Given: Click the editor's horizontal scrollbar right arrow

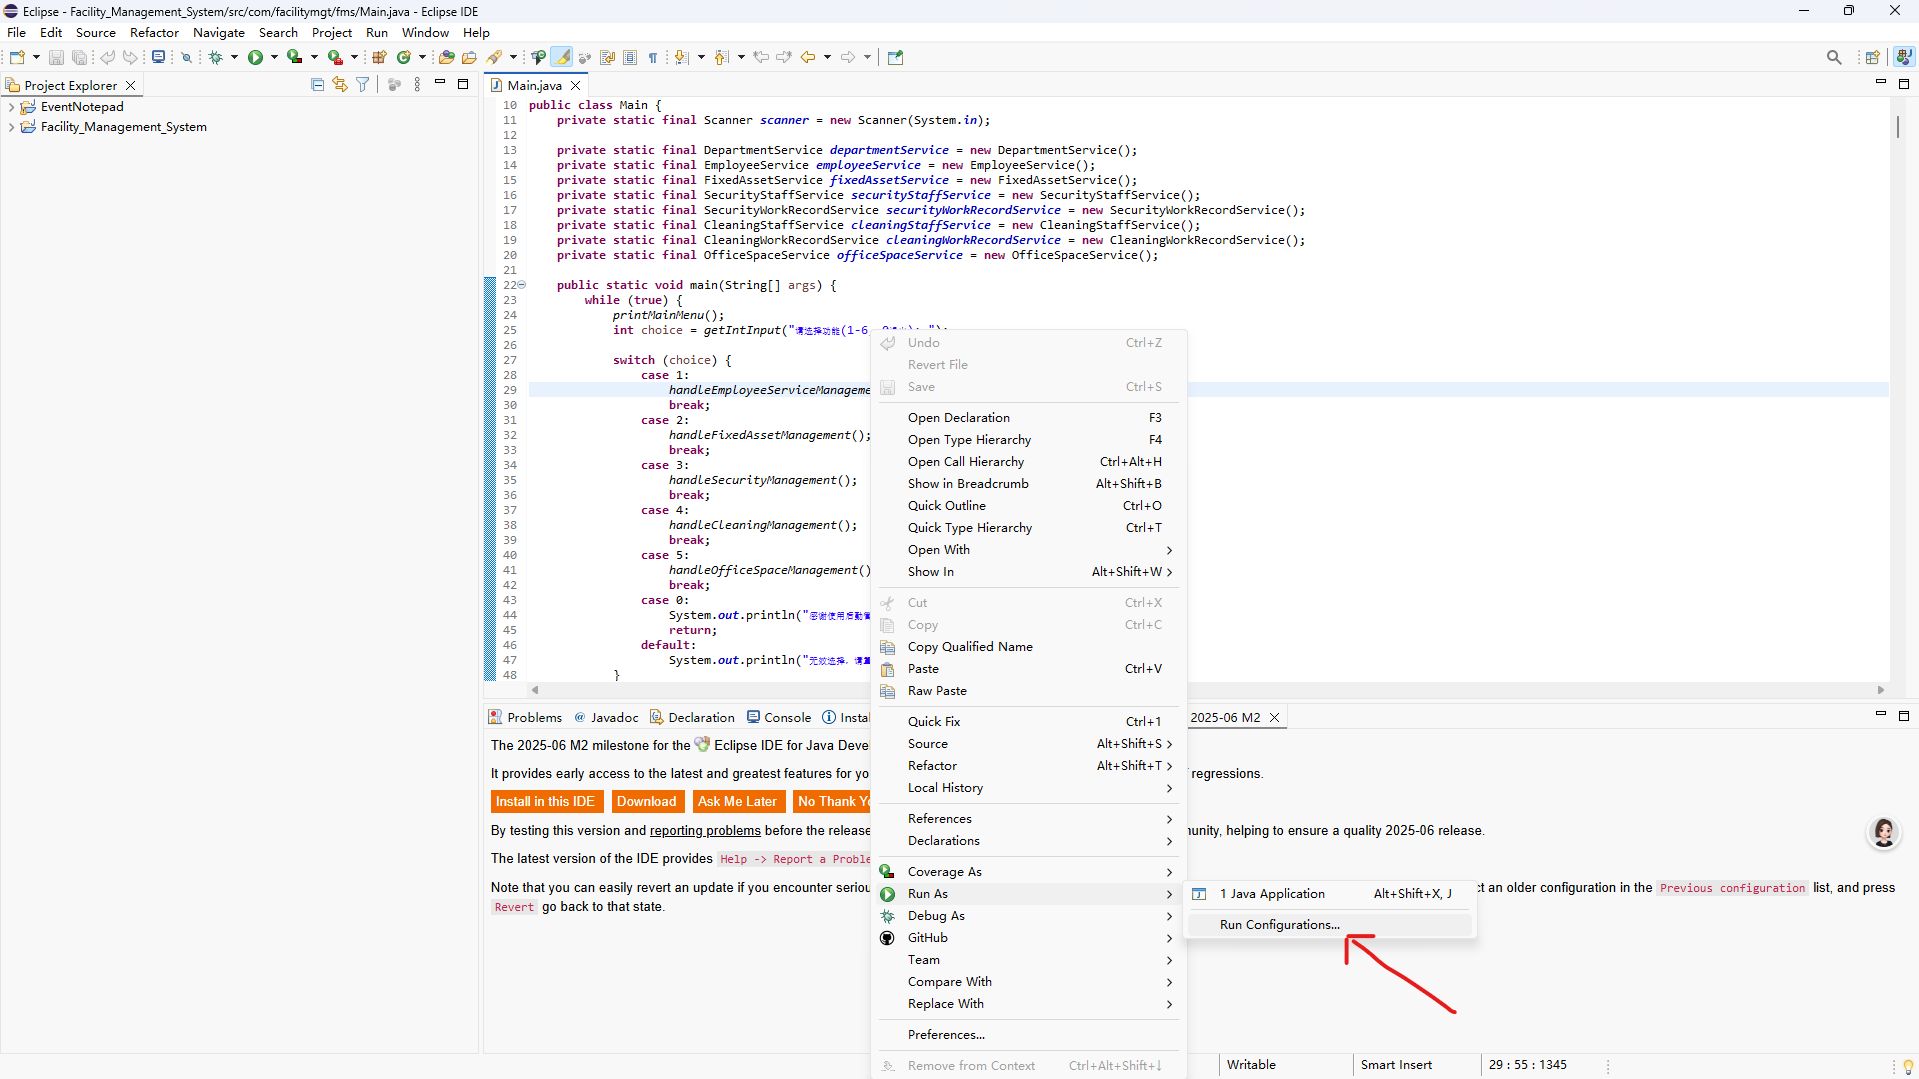Looking at the screenshot, I should [x=1880, y=690].
